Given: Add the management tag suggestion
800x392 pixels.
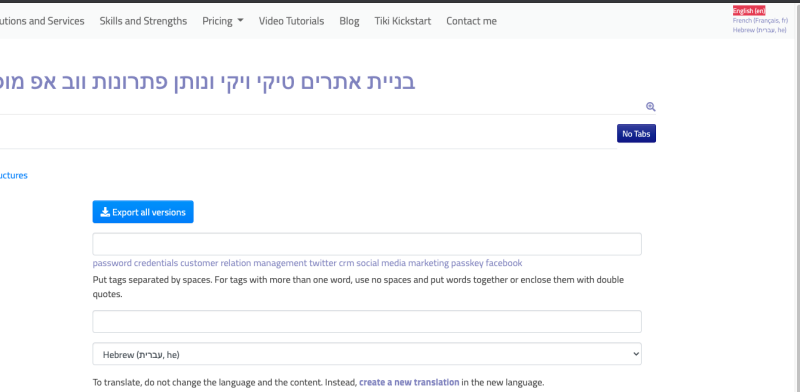Looking at the screenshot, I should tap(280, 263).
